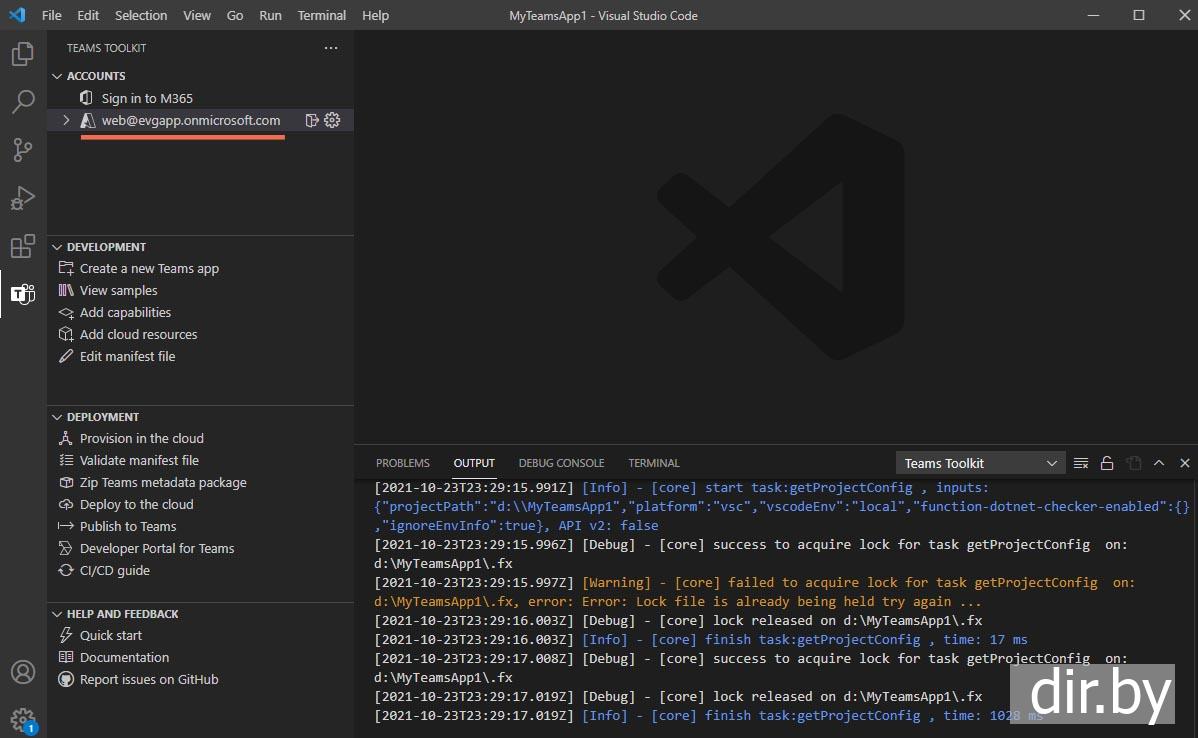Switch to the DEBUG CONSOLE tab

pyautogui.click(x=561, y=463)
